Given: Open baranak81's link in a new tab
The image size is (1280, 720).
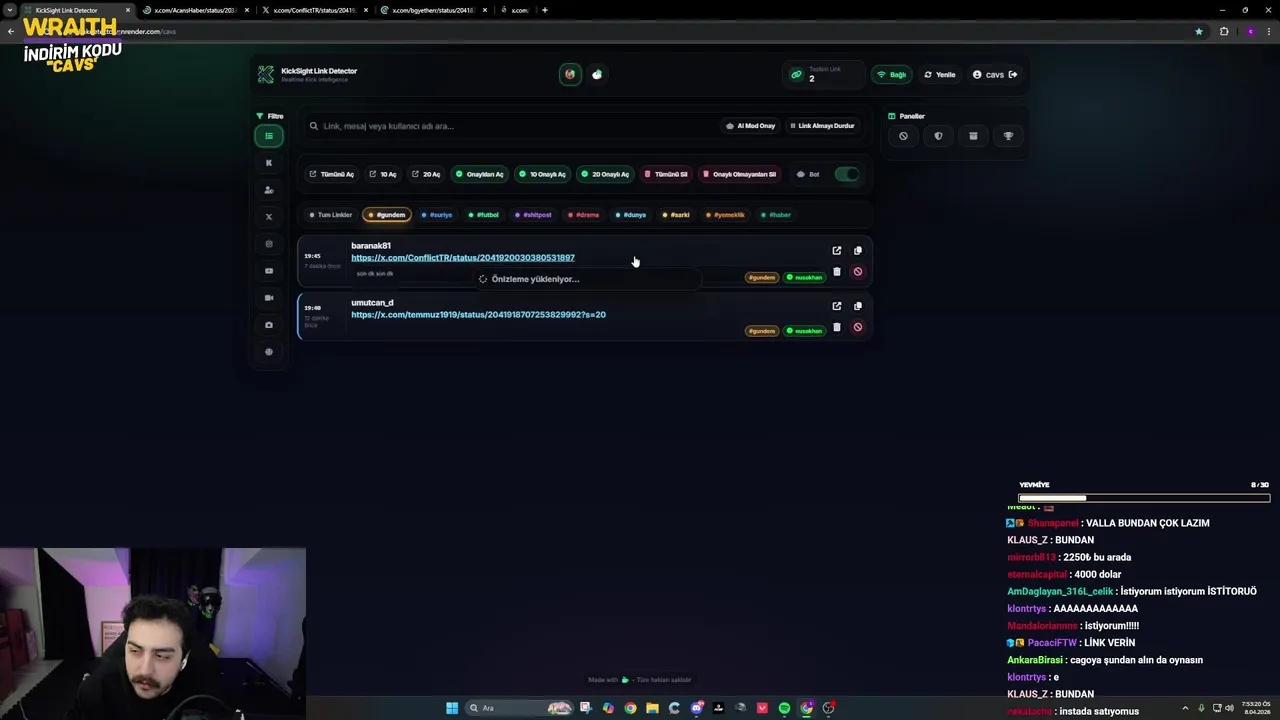Looking at the screenshot, I should point(837,251).
